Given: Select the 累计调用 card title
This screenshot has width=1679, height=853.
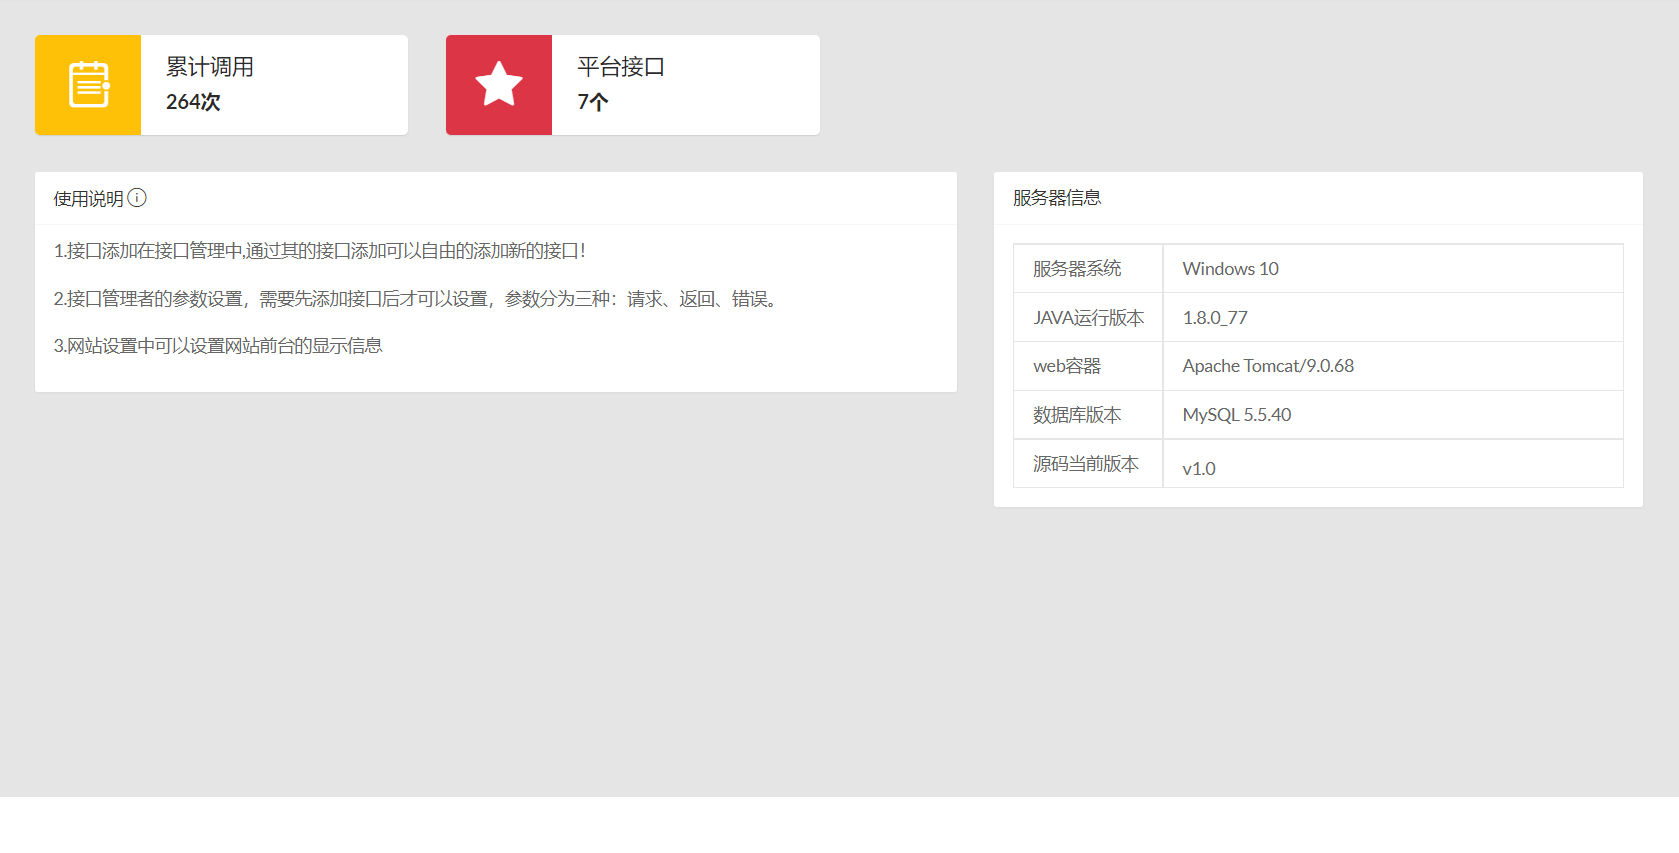Looking at the screenshot, I should (210, 67).
